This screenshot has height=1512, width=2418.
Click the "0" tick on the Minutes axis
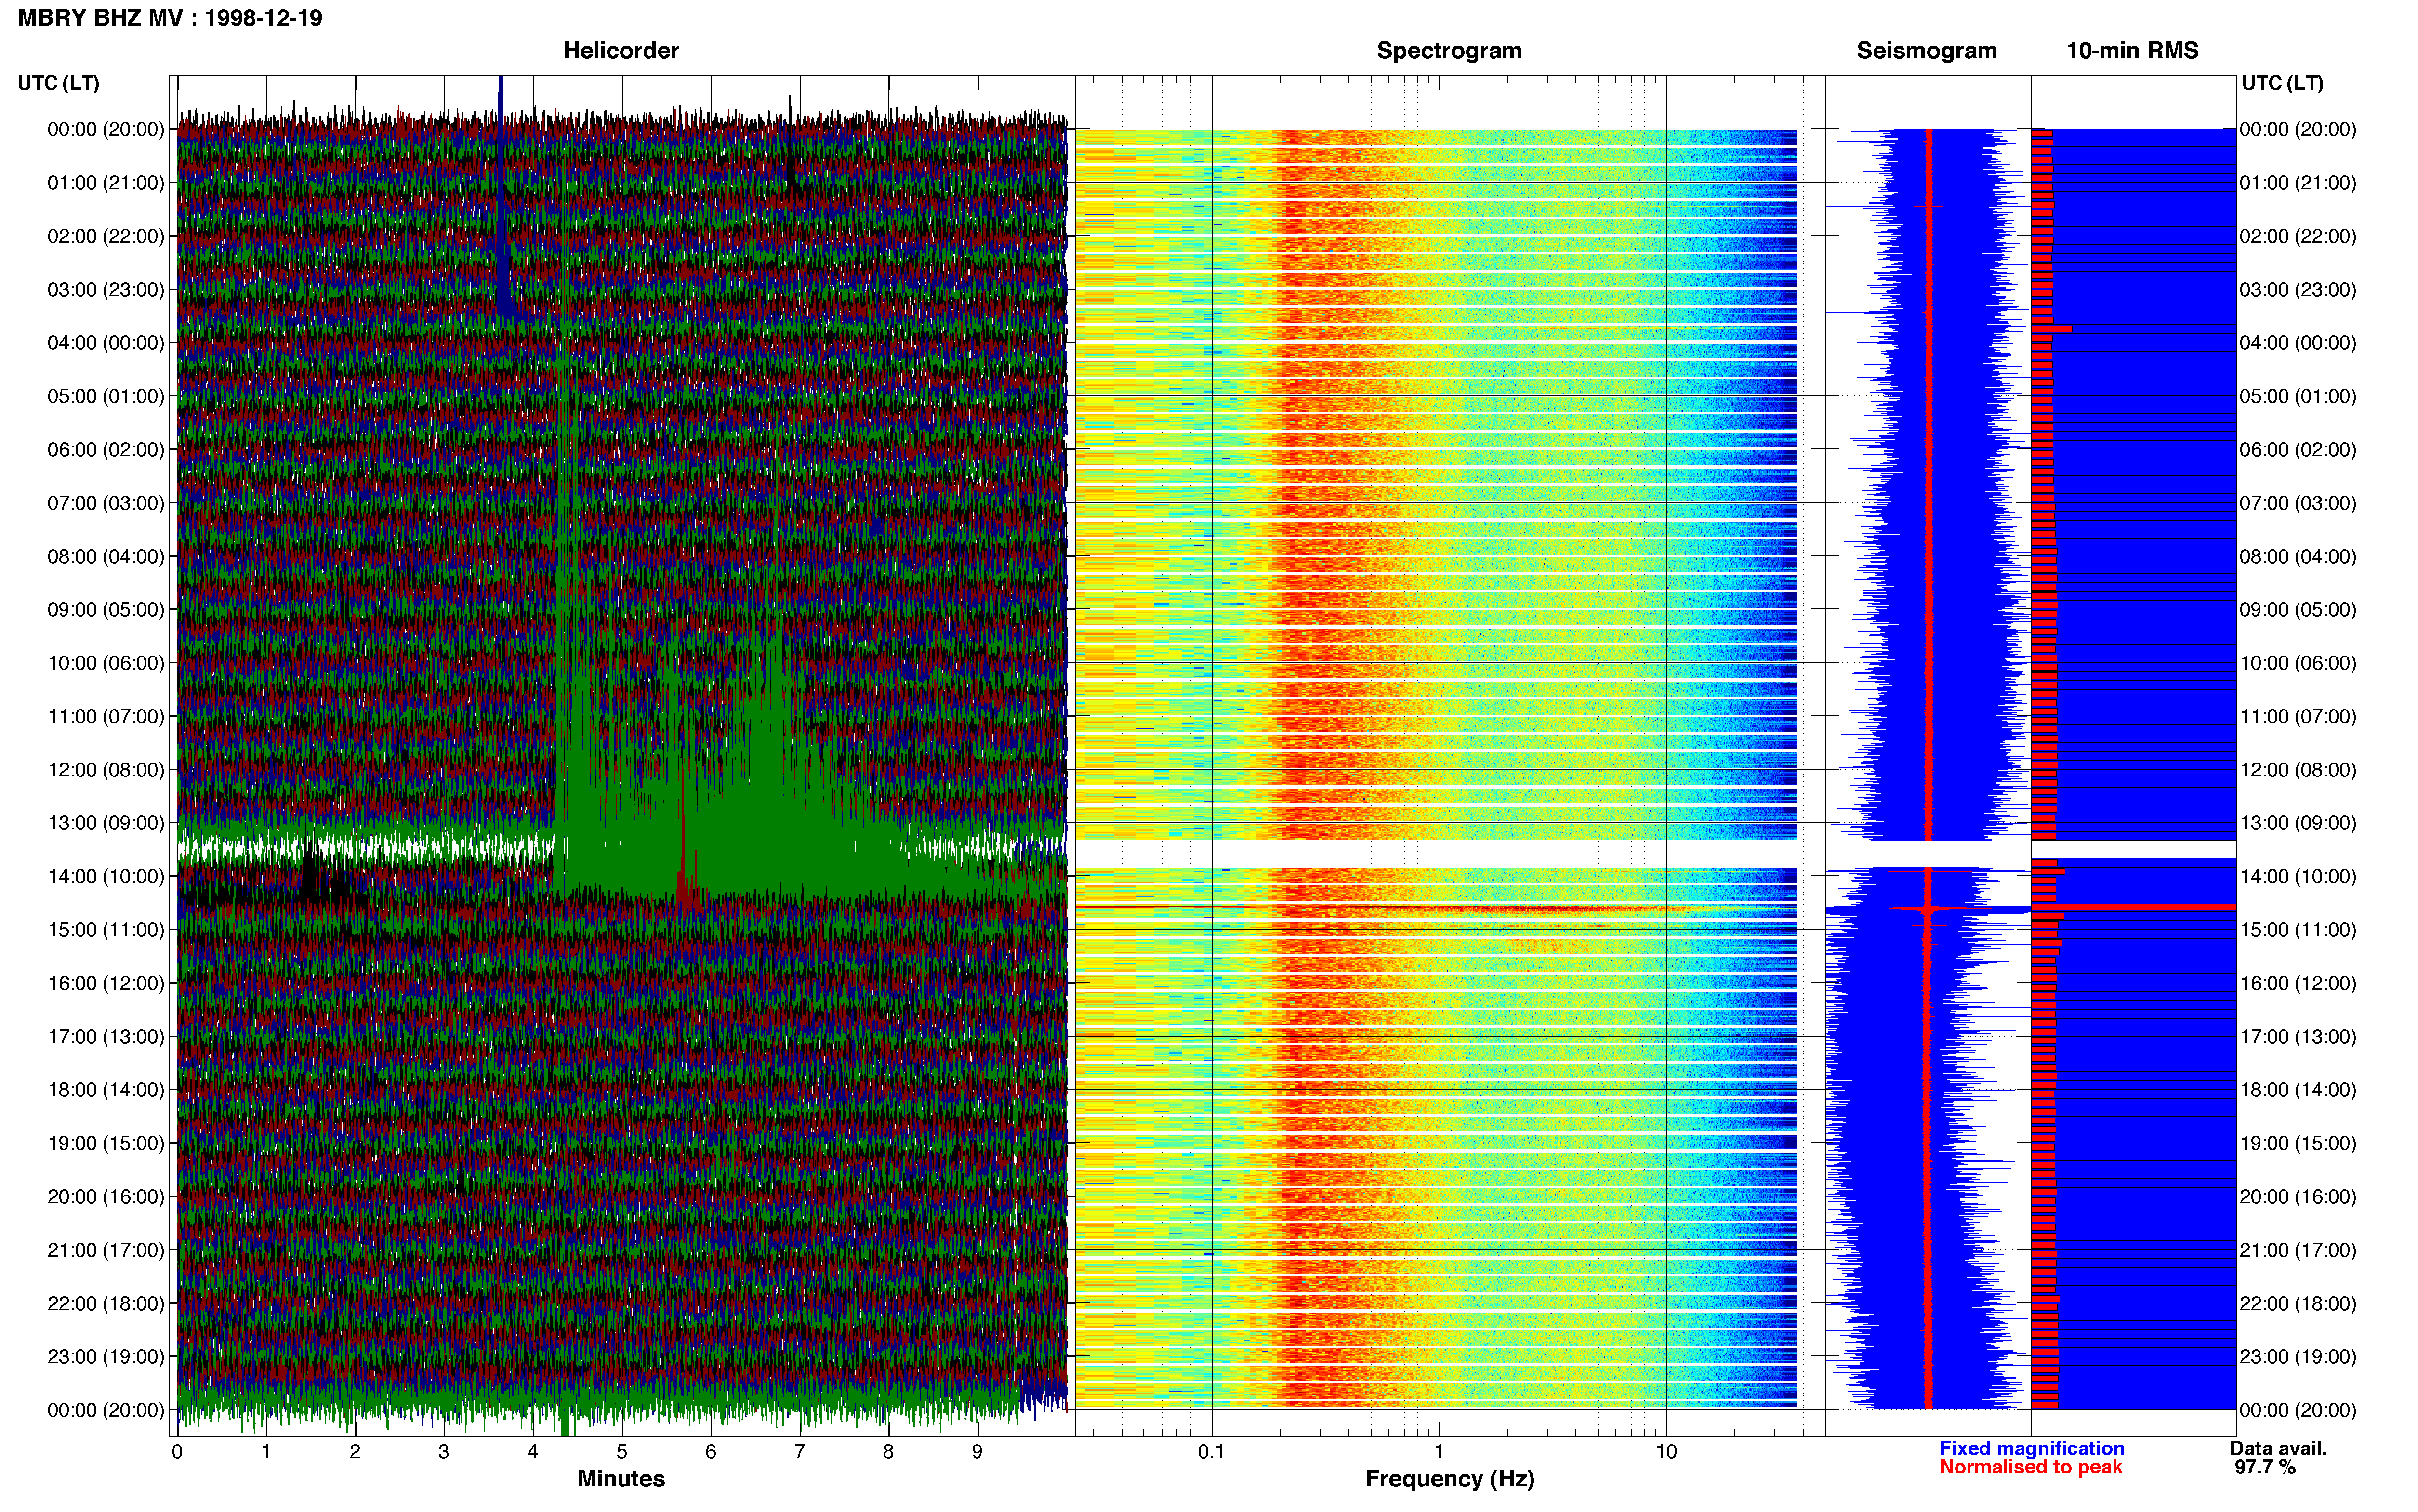pos(177,1452)
